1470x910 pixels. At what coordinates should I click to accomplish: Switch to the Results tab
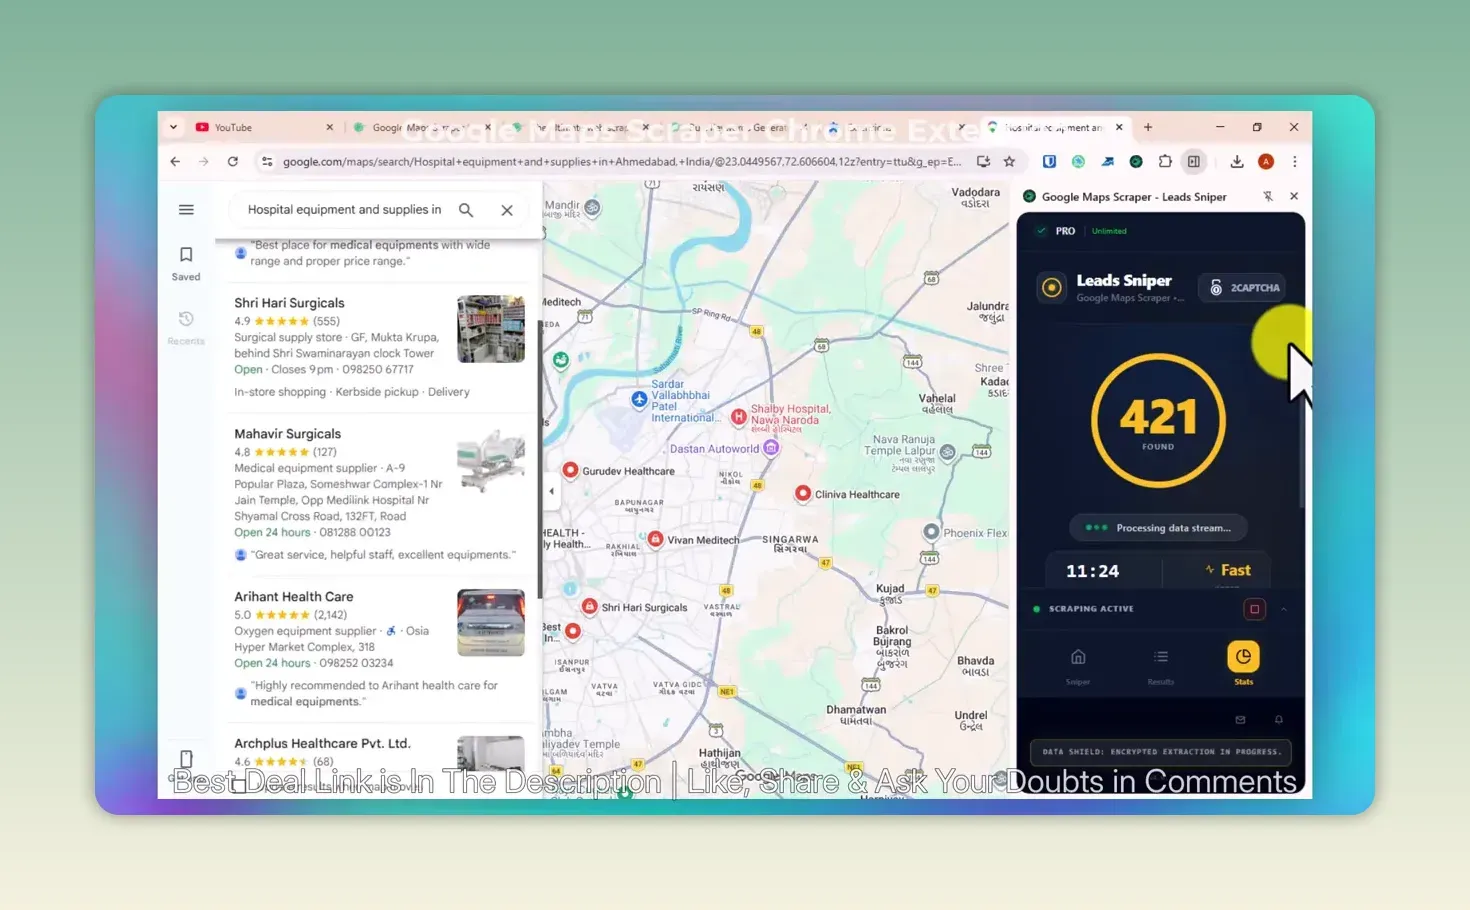(1161, 665)
